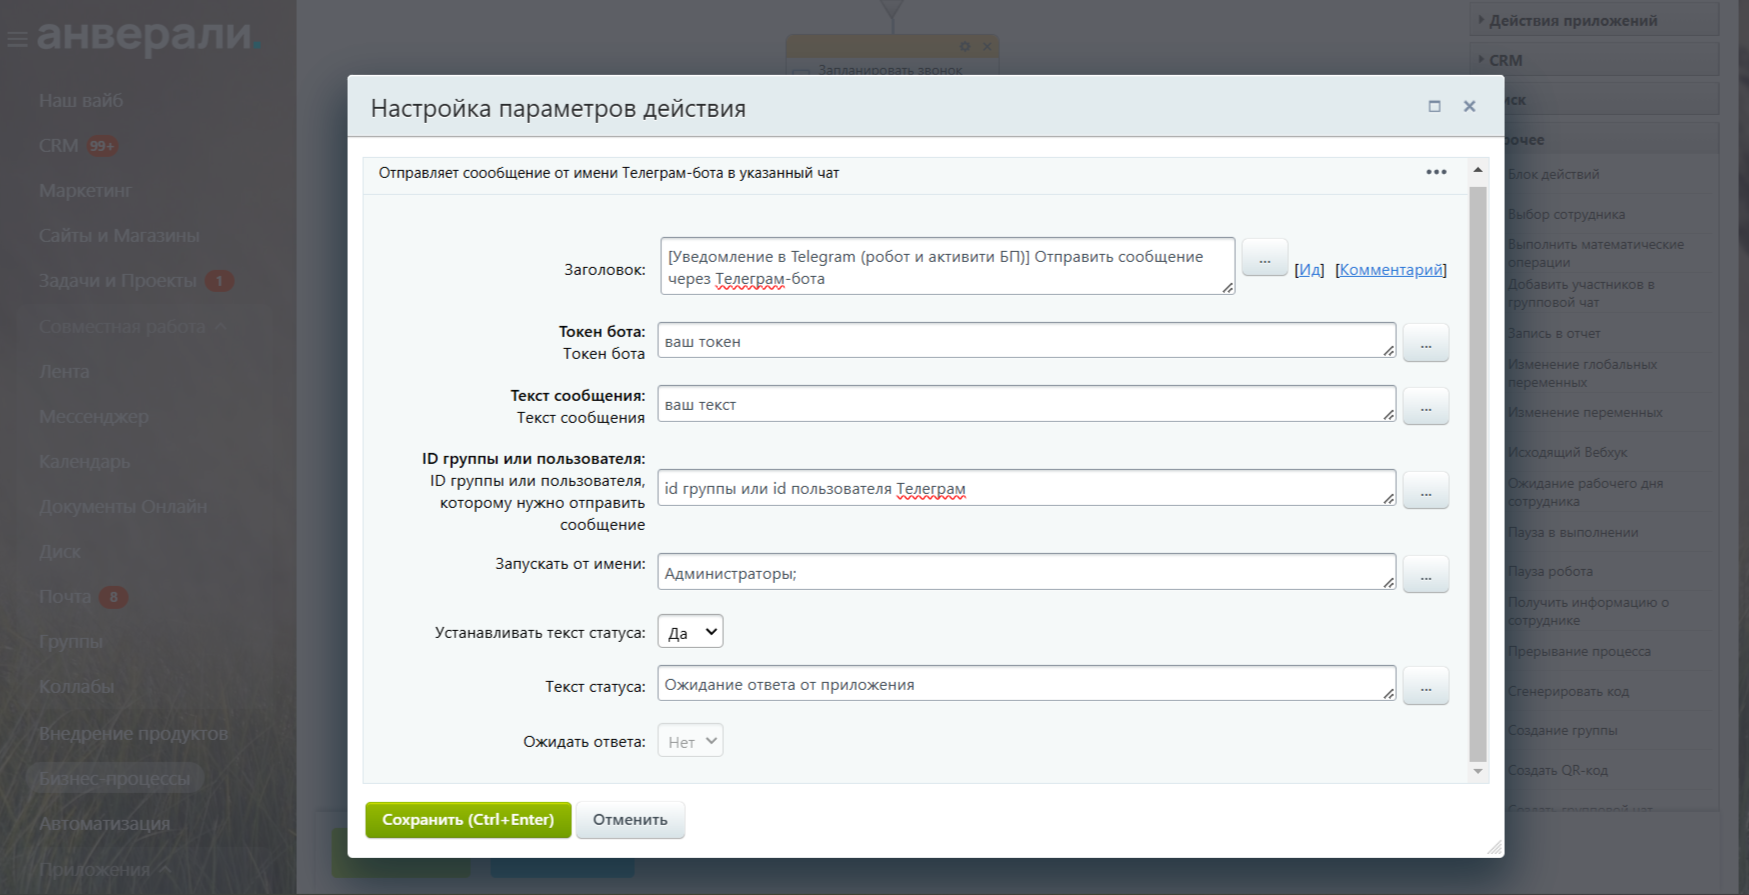This screenshot has width=1749, height=895.
Task: Open Задачи и Проекты in sidebar
Action: click(117, 281)
